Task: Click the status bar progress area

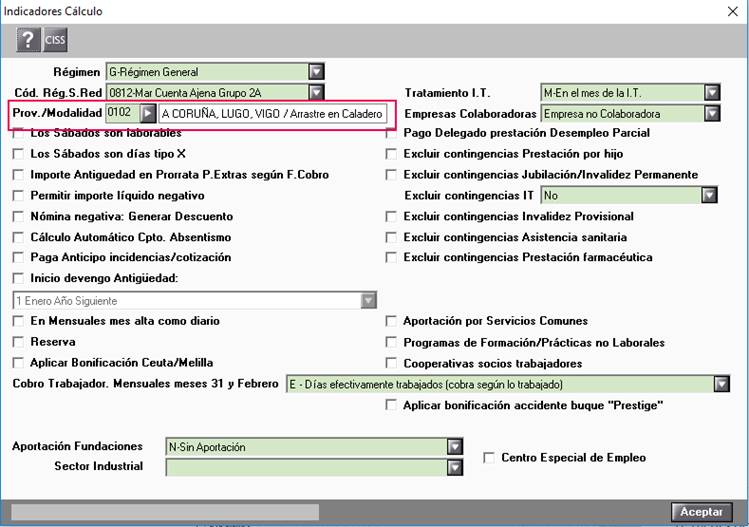Action: pyautogui.click(x=165, y=512)
